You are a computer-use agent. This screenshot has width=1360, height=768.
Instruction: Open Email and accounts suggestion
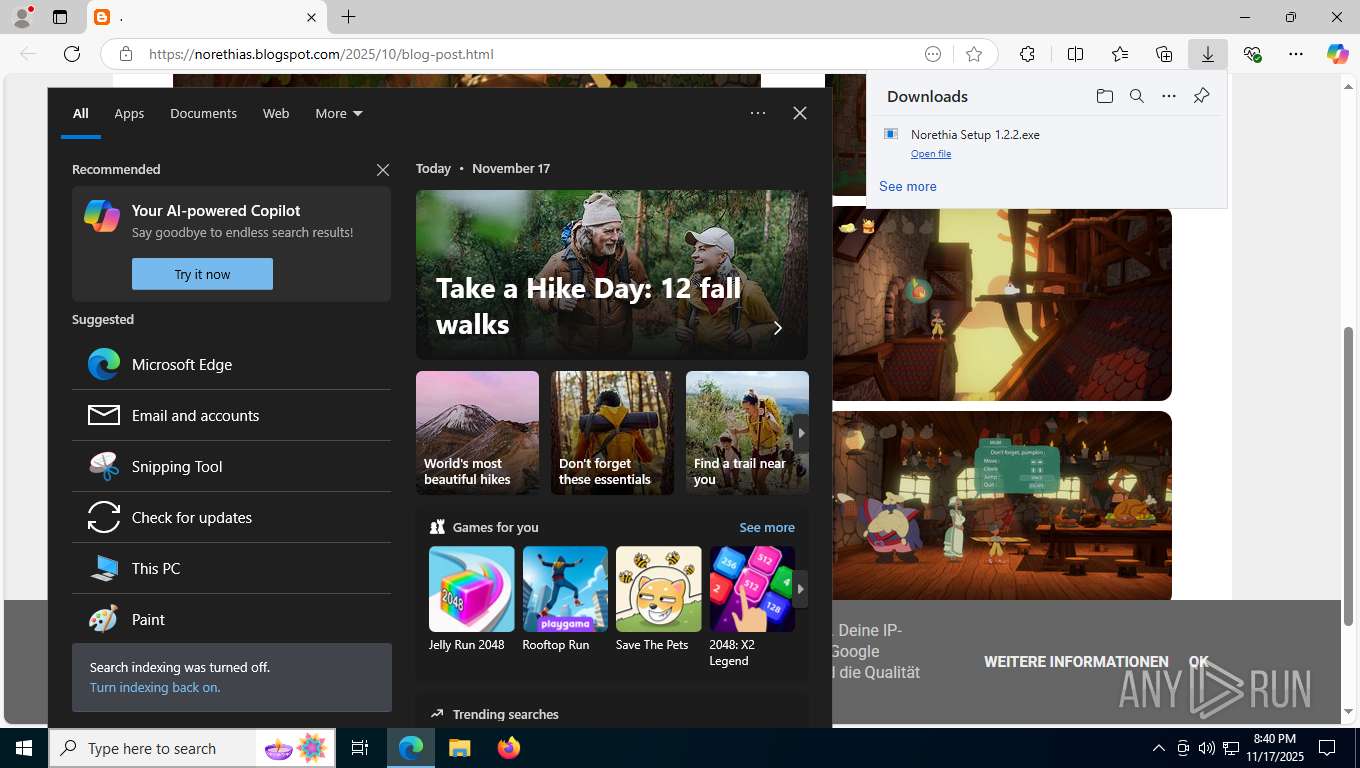231,415
